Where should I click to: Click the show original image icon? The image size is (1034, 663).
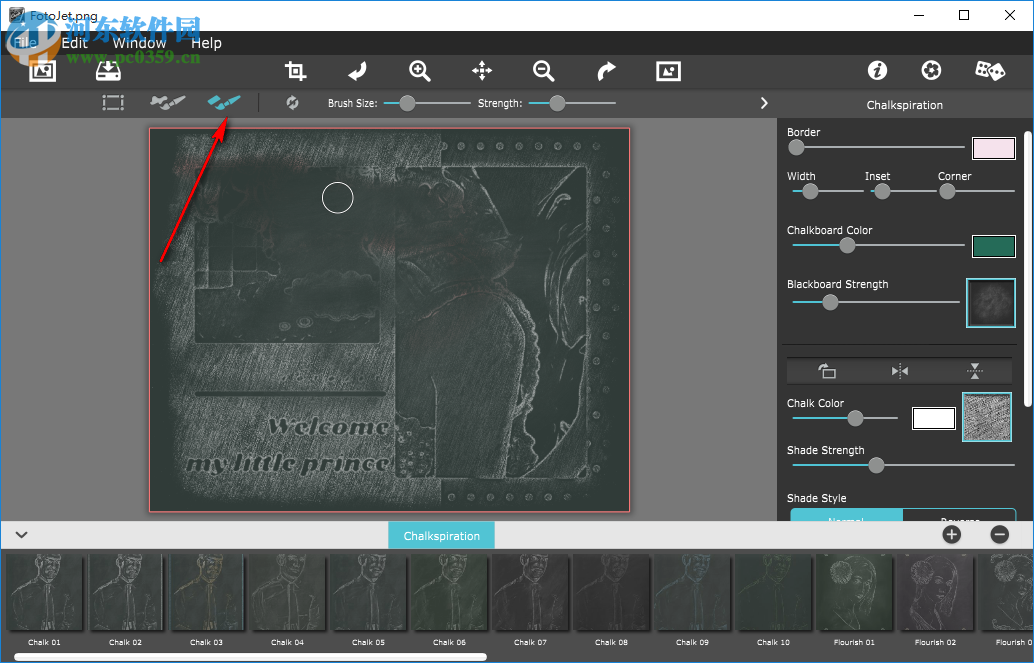coord(668,71)
